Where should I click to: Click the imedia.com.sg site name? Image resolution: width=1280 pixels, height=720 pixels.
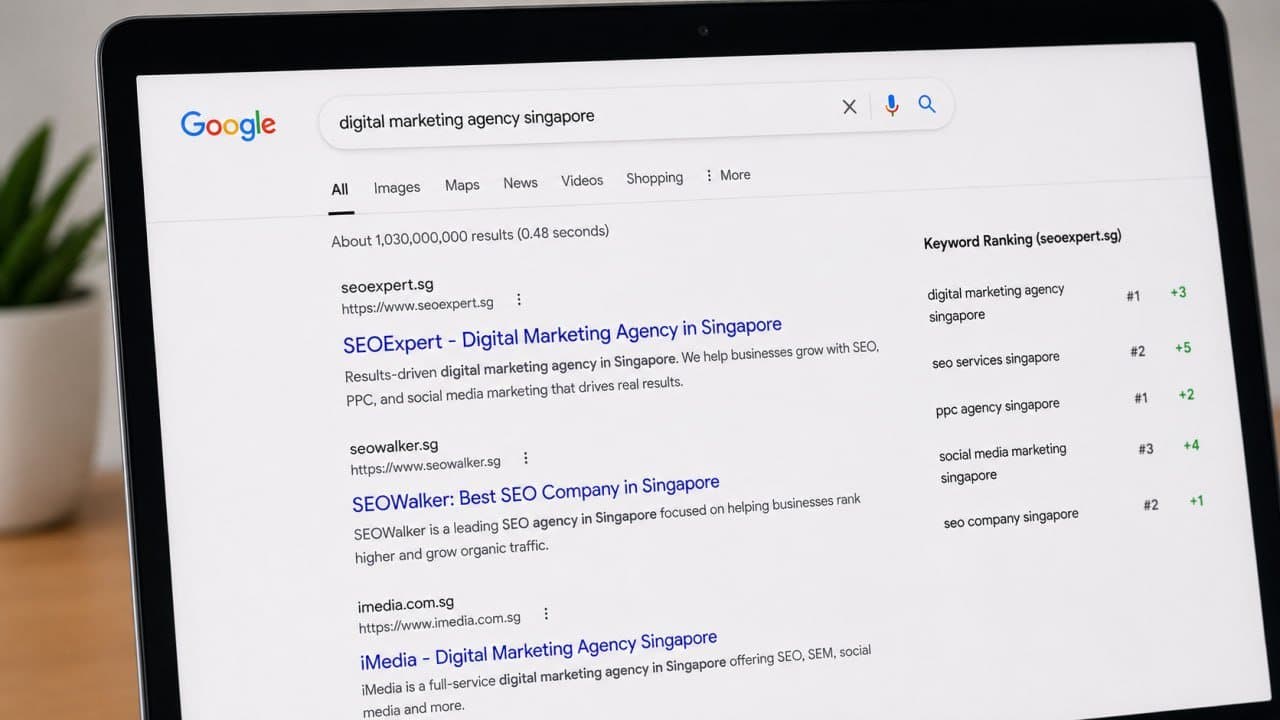click(406, 604)
